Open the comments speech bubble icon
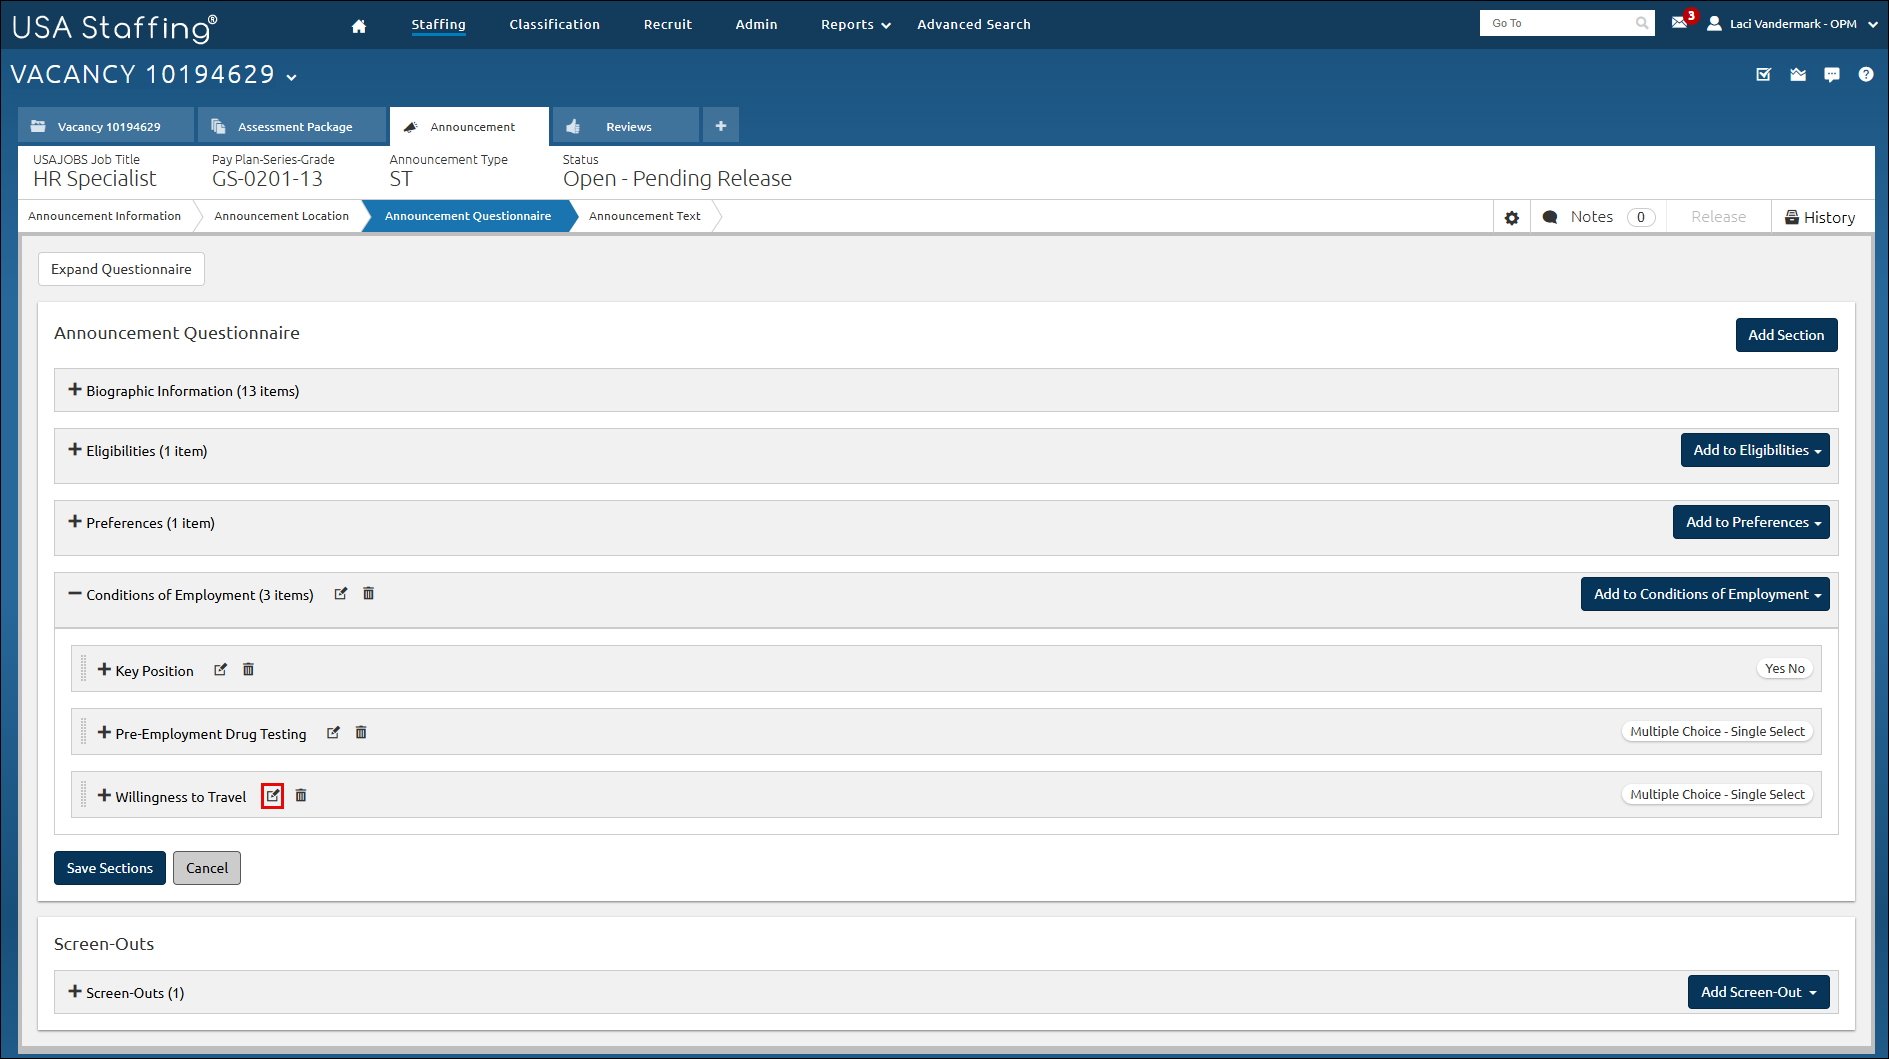 coord(1832,74)
